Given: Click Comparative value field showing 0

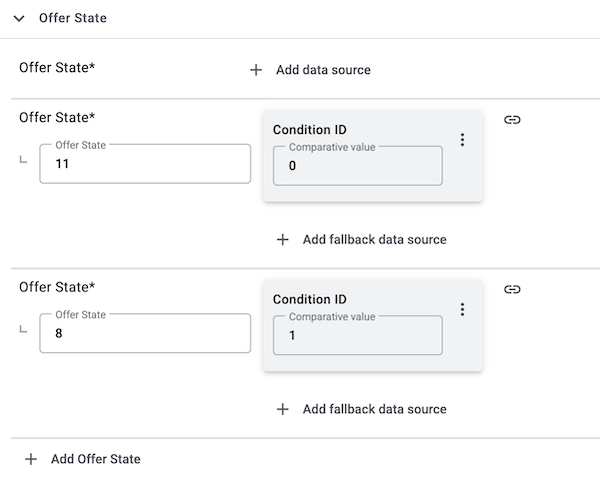Looking at the screenshot, I should (x=357, y=166).
